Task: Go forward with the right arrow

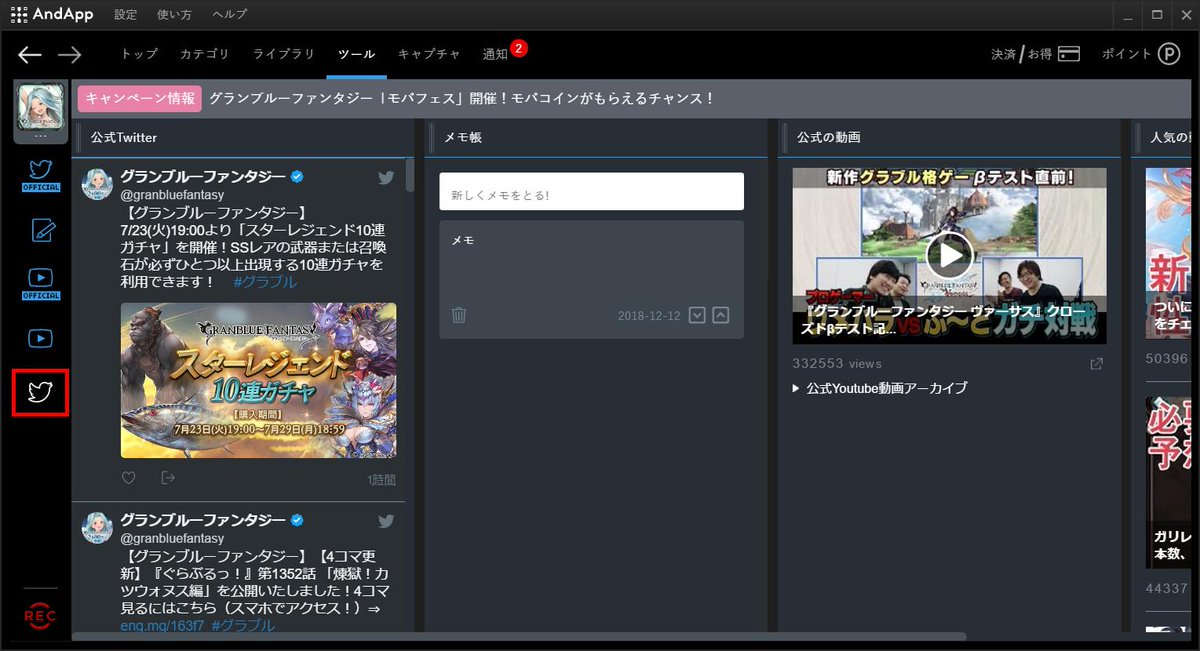Action: click(69, 55)
